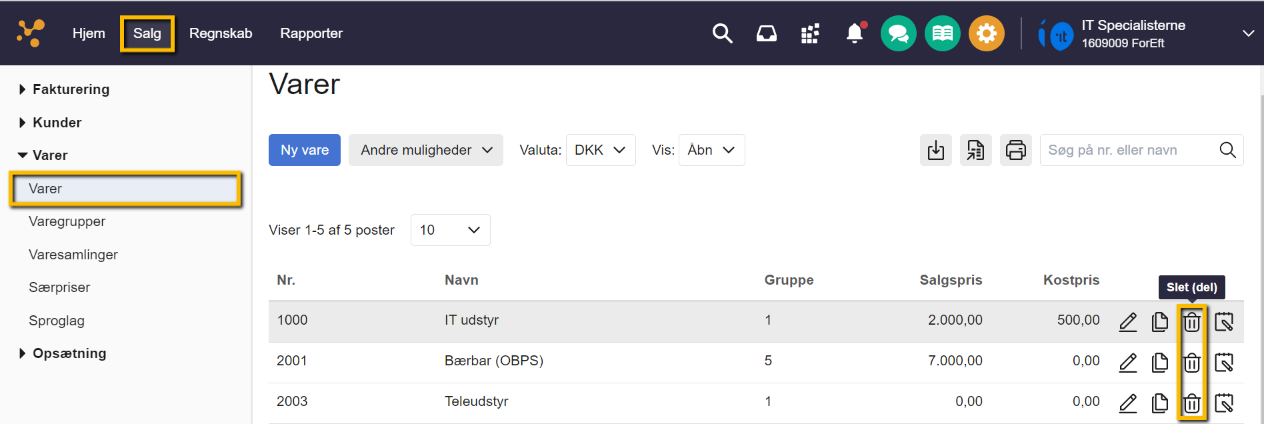Go to Varegrupper in the sidebar
The height and width of the screenshot is (424, 1264).
tap(67, 221)
